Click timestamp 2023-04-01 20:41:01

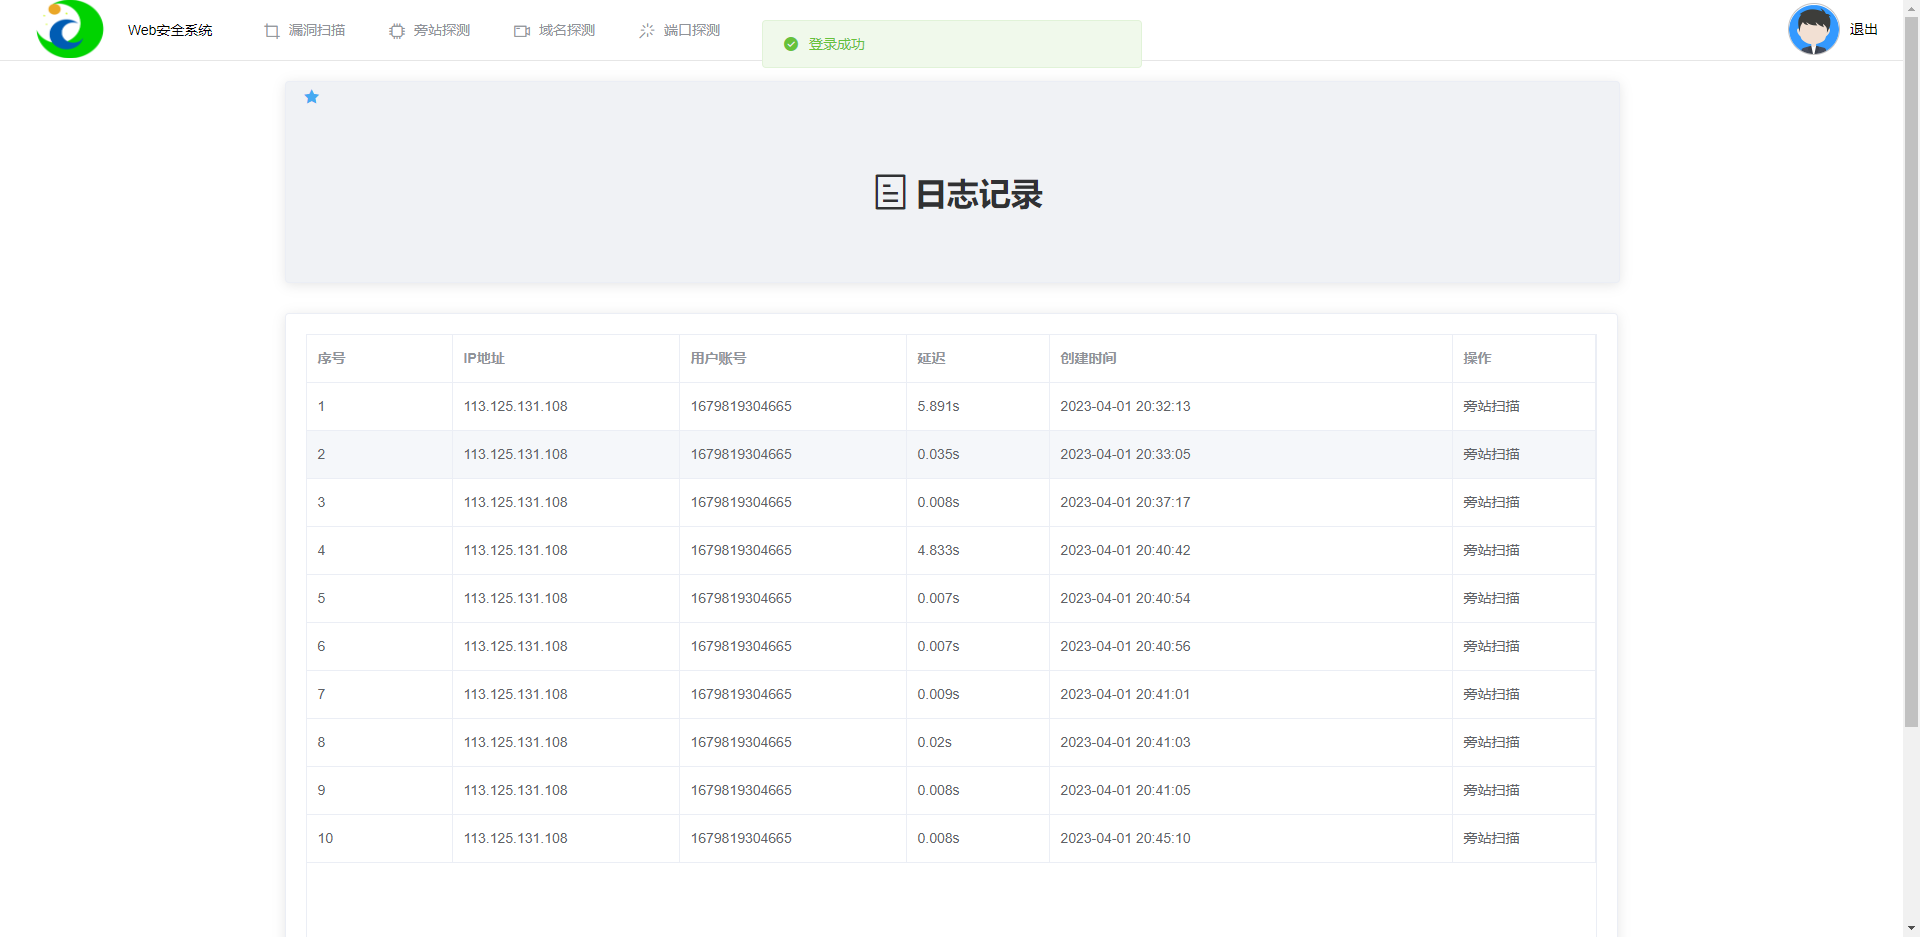point(1125,694)
